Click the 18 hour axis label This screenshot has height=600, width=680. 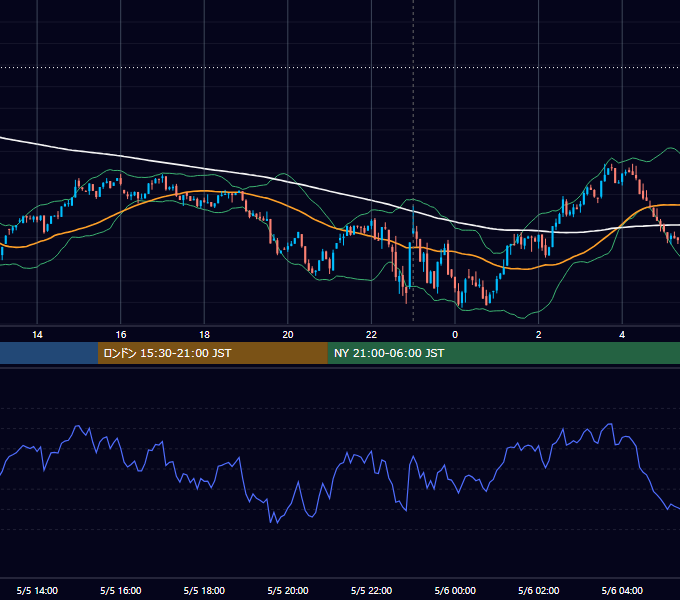[204, 335]
